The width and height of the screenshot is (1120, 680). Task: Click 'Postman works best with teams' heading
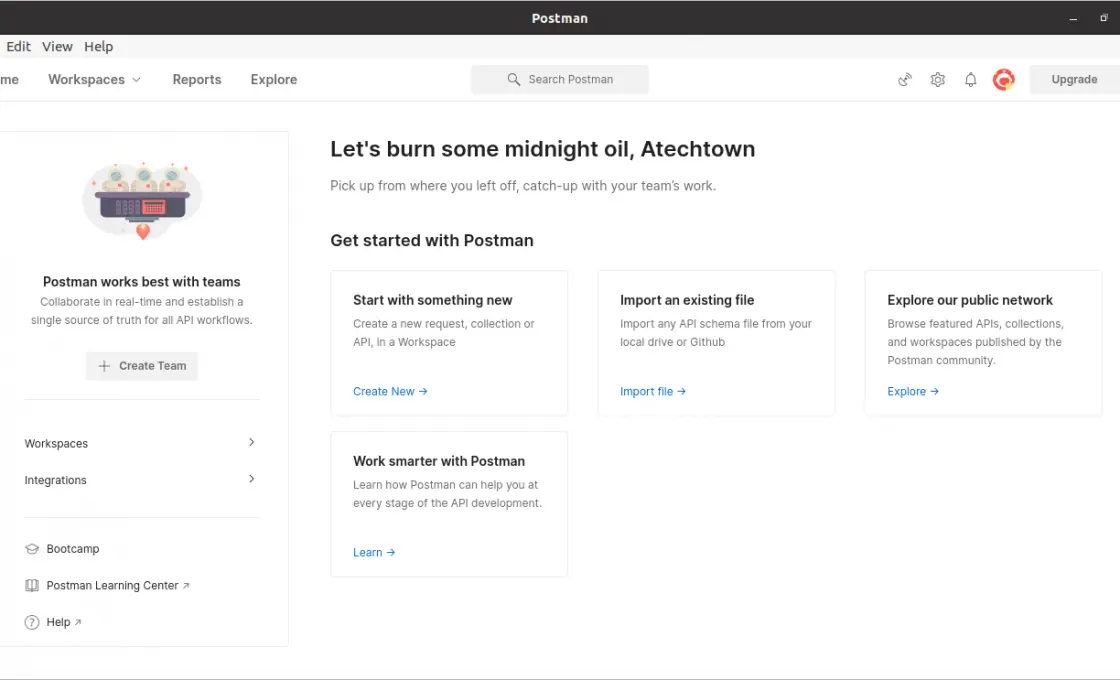point(141,281)
